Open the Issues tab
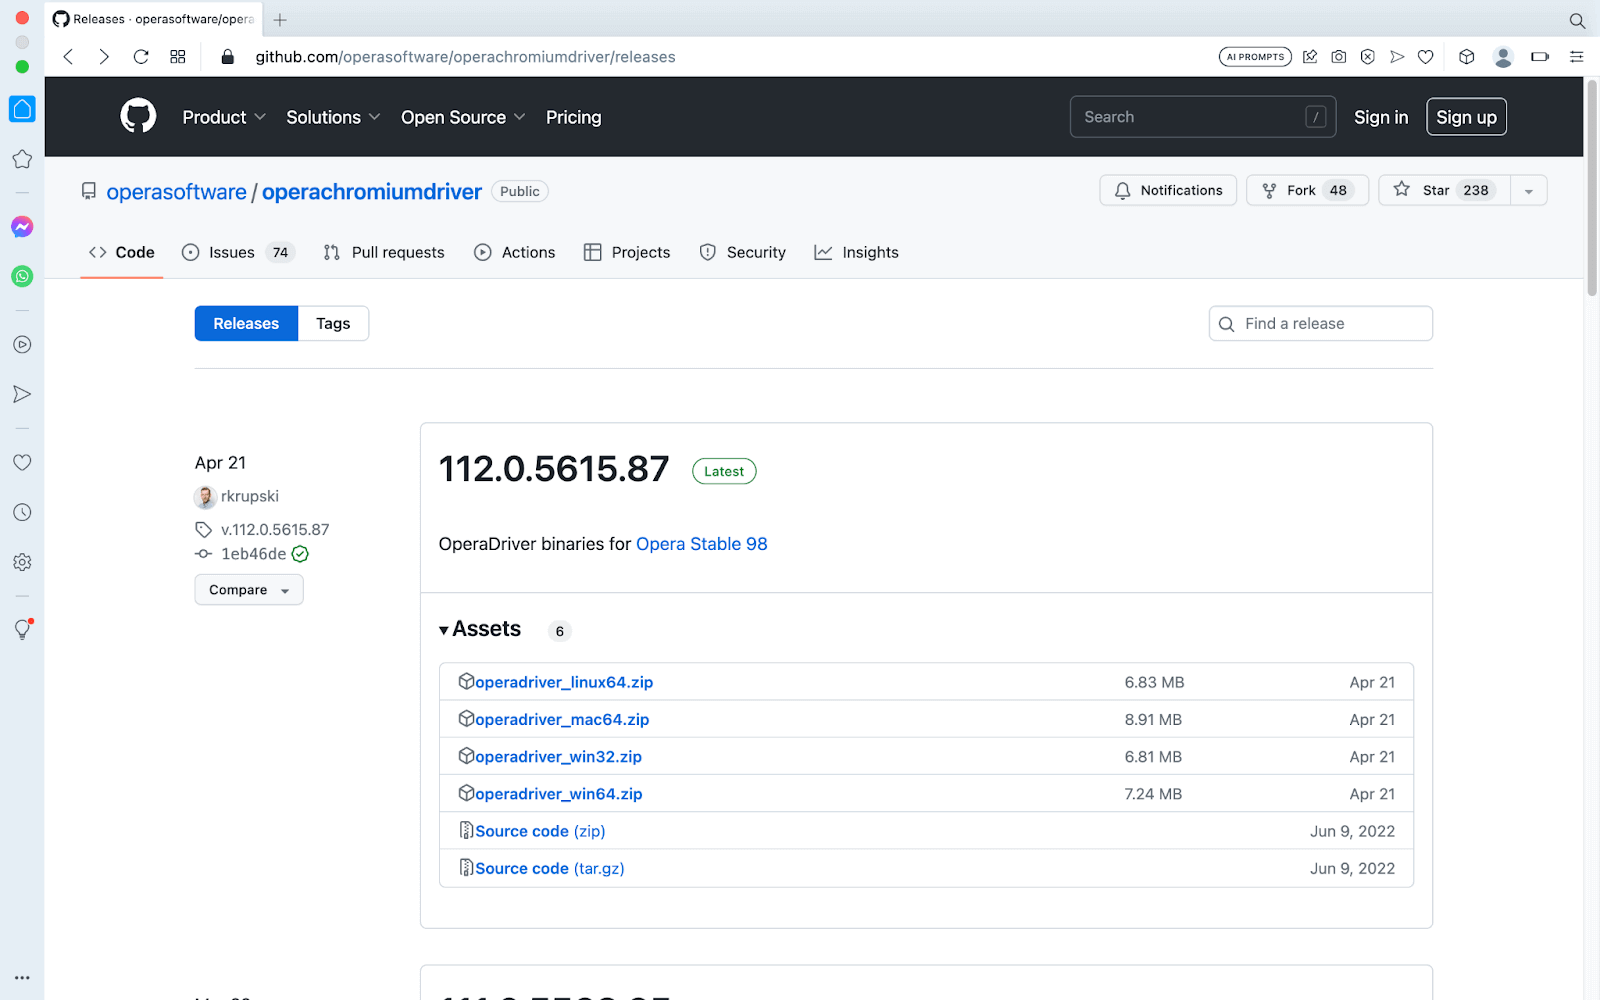 pos(238,252)
